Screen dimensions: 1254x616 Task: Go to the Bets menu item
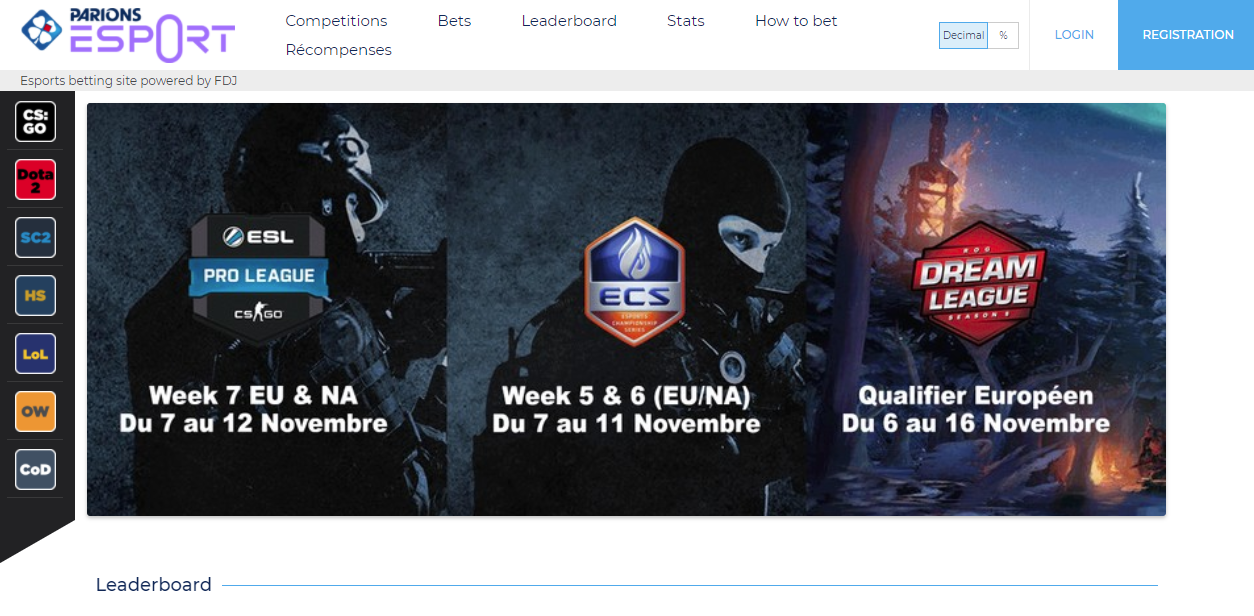coord(454,21)
